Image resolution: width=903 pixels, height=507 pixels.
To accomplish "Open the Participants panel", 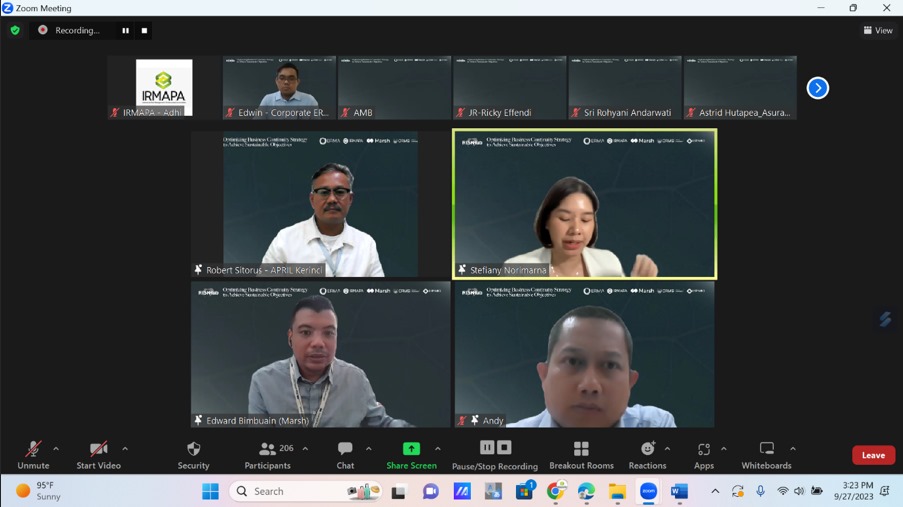I will pyautogui.click(x=268, y=455).
